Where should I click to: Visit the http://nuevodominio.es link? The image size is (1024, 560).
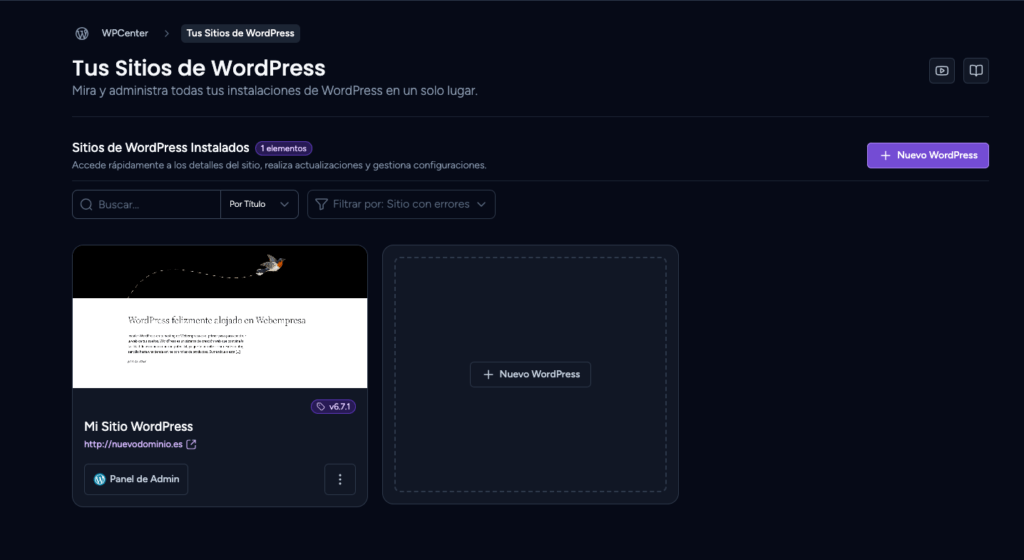(x=133, y=444)
